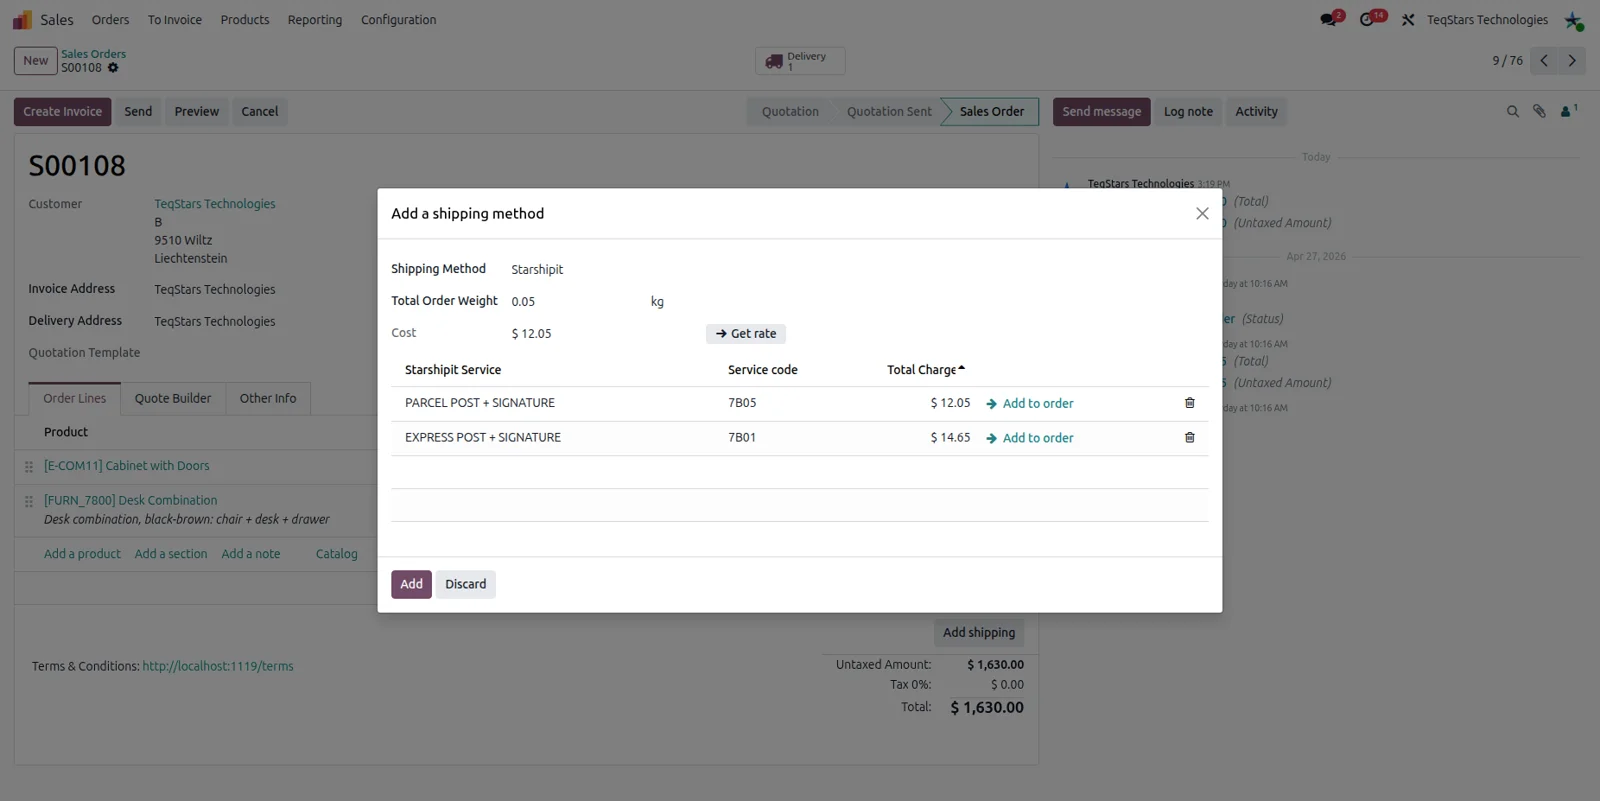Screen dimensions: 1600x801
Task: Click Add a note link
Action: [251, 554]
